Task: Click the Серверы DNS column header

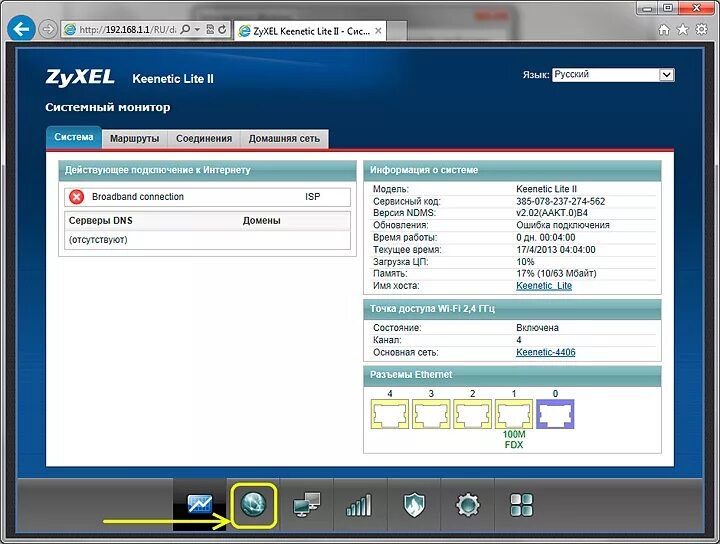Action: tap(101, 220)
